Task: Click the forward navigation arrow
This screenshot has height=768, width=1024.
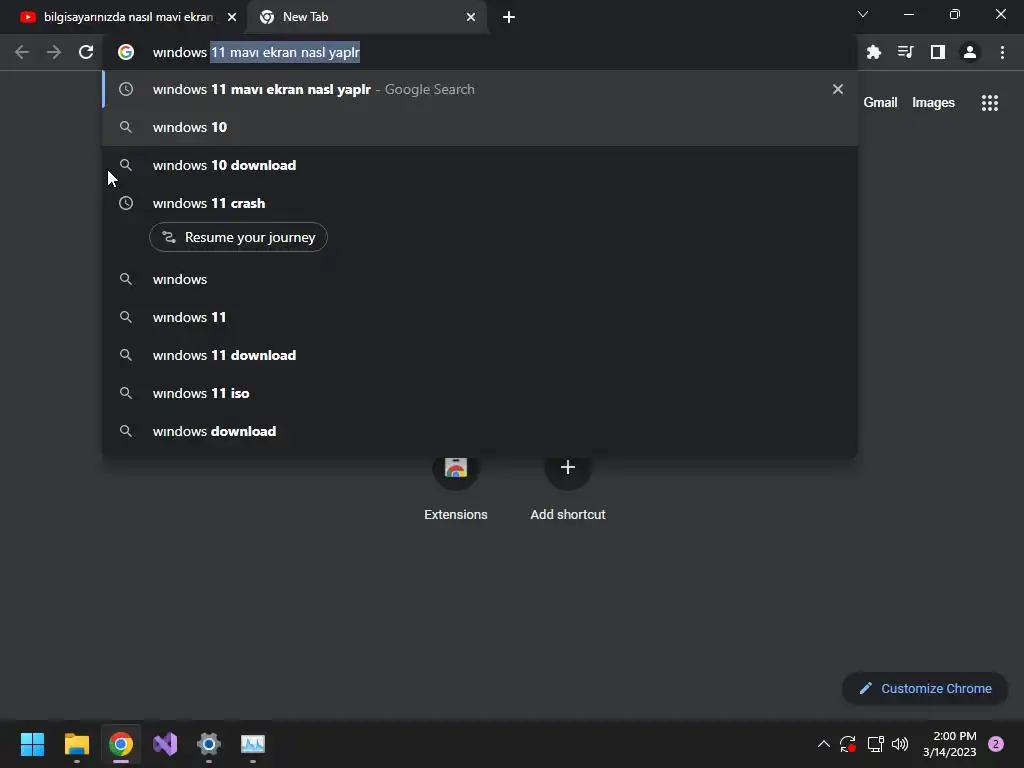Action: [x=54, y=52]
